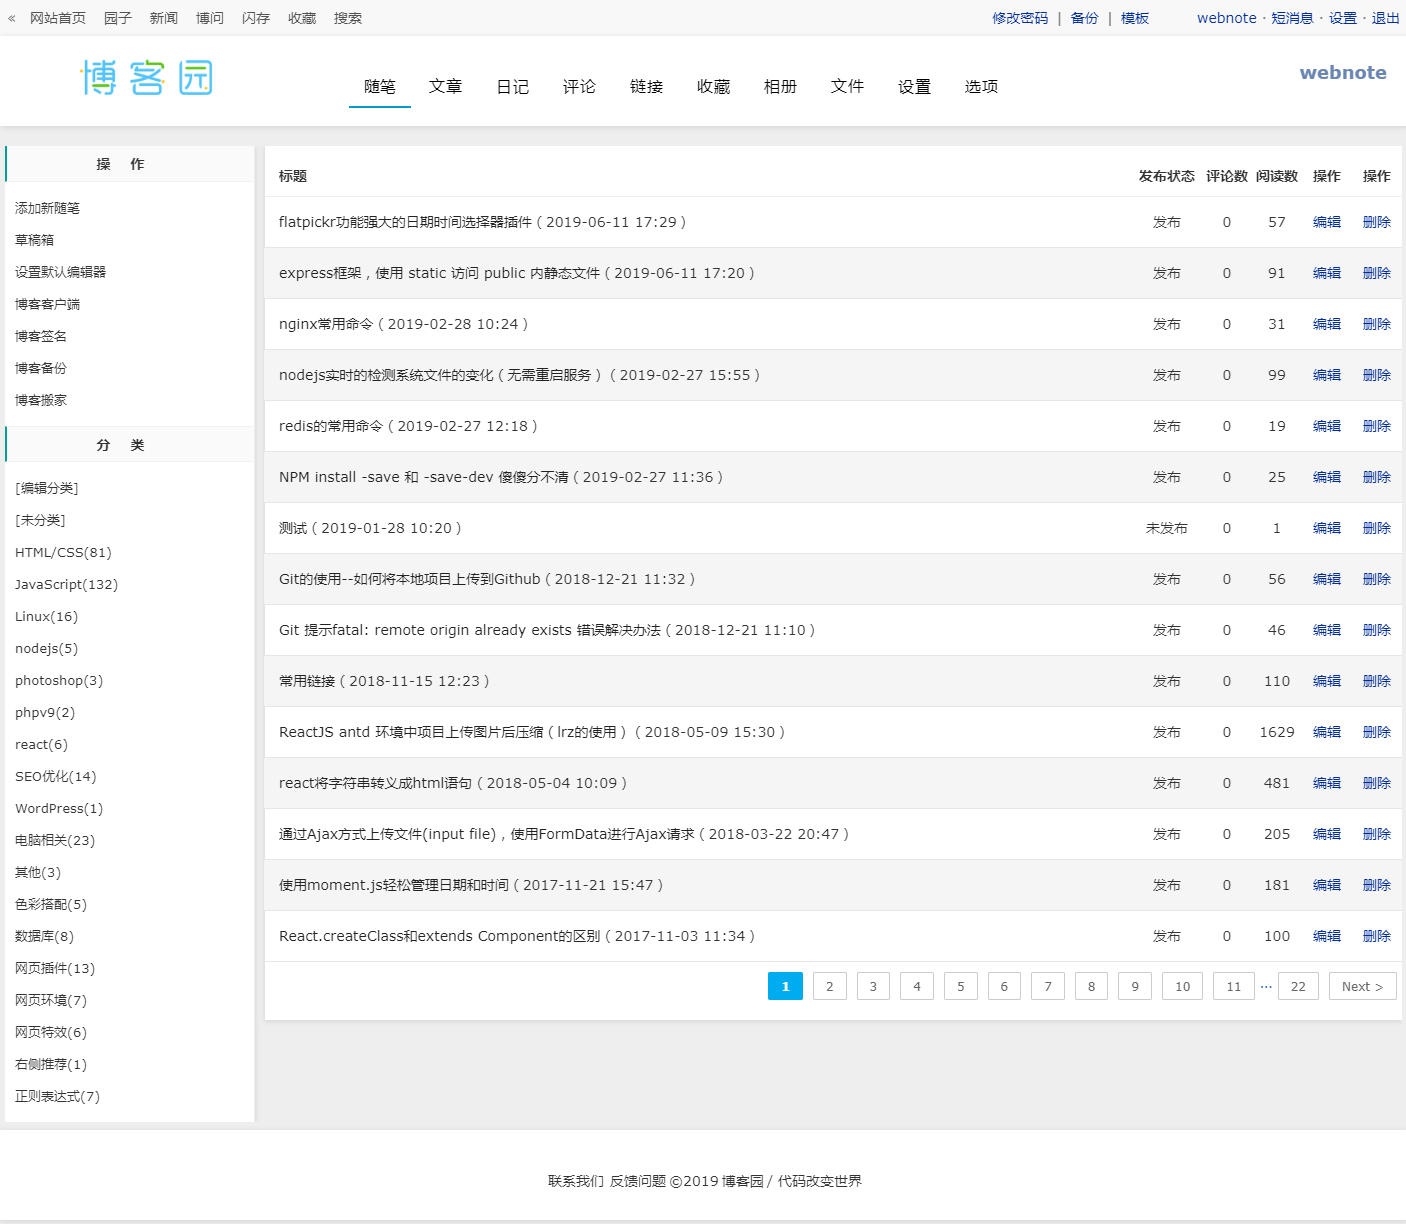
Task: Open the 常用链接 post
Action: click(384, 681)
